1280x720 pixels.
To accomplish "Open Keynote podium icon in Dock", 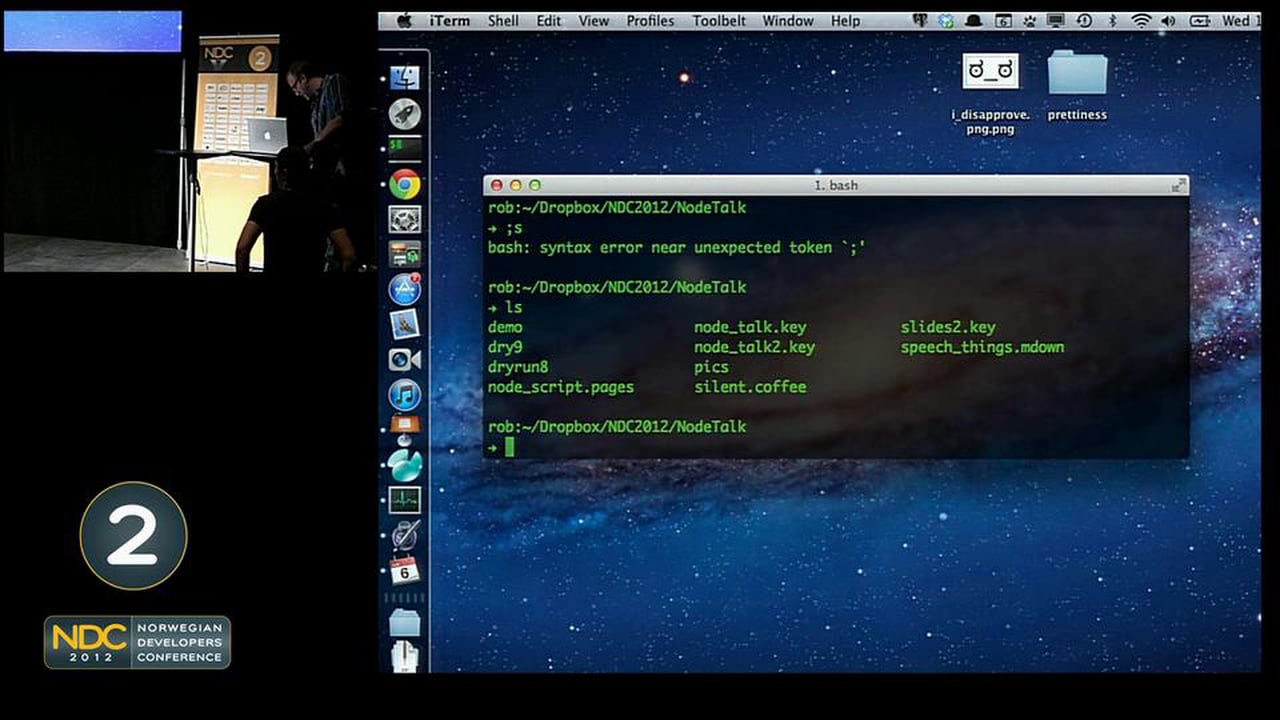I will (x=405, y=429).
